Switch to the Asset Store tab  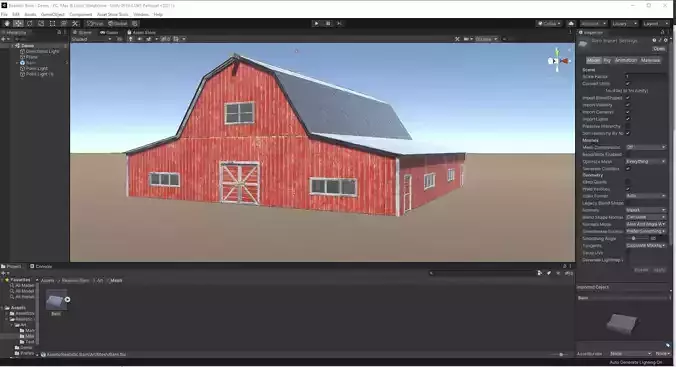141,32
